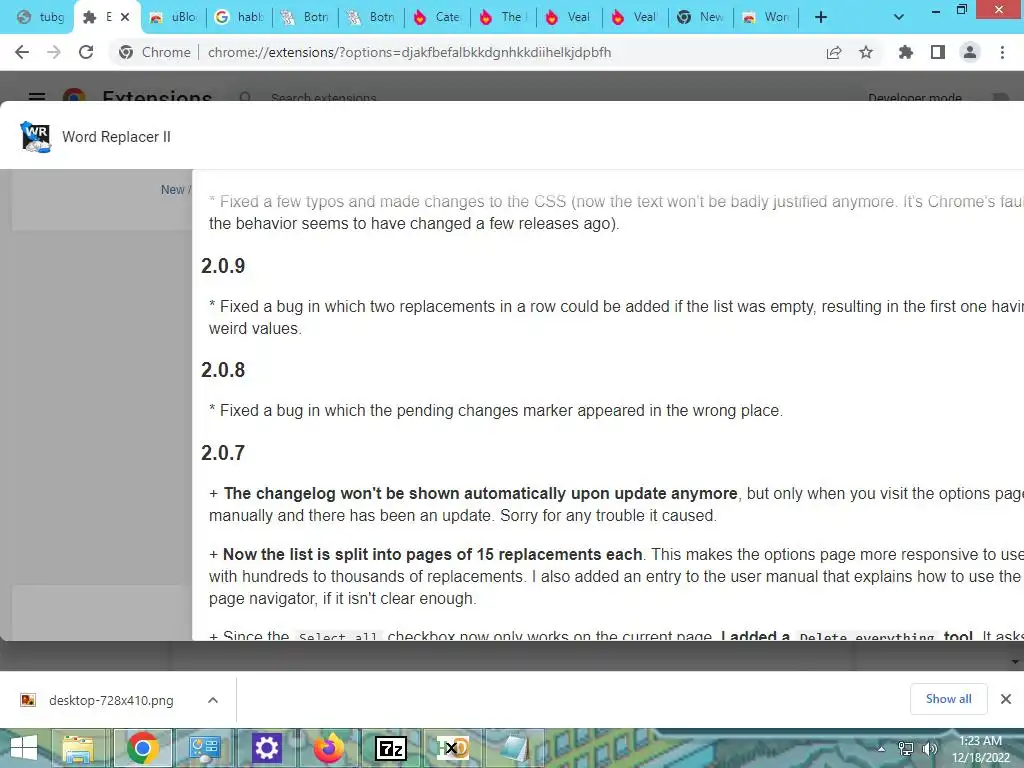Click 'The changelog won't be shown automatically' text

480,493
